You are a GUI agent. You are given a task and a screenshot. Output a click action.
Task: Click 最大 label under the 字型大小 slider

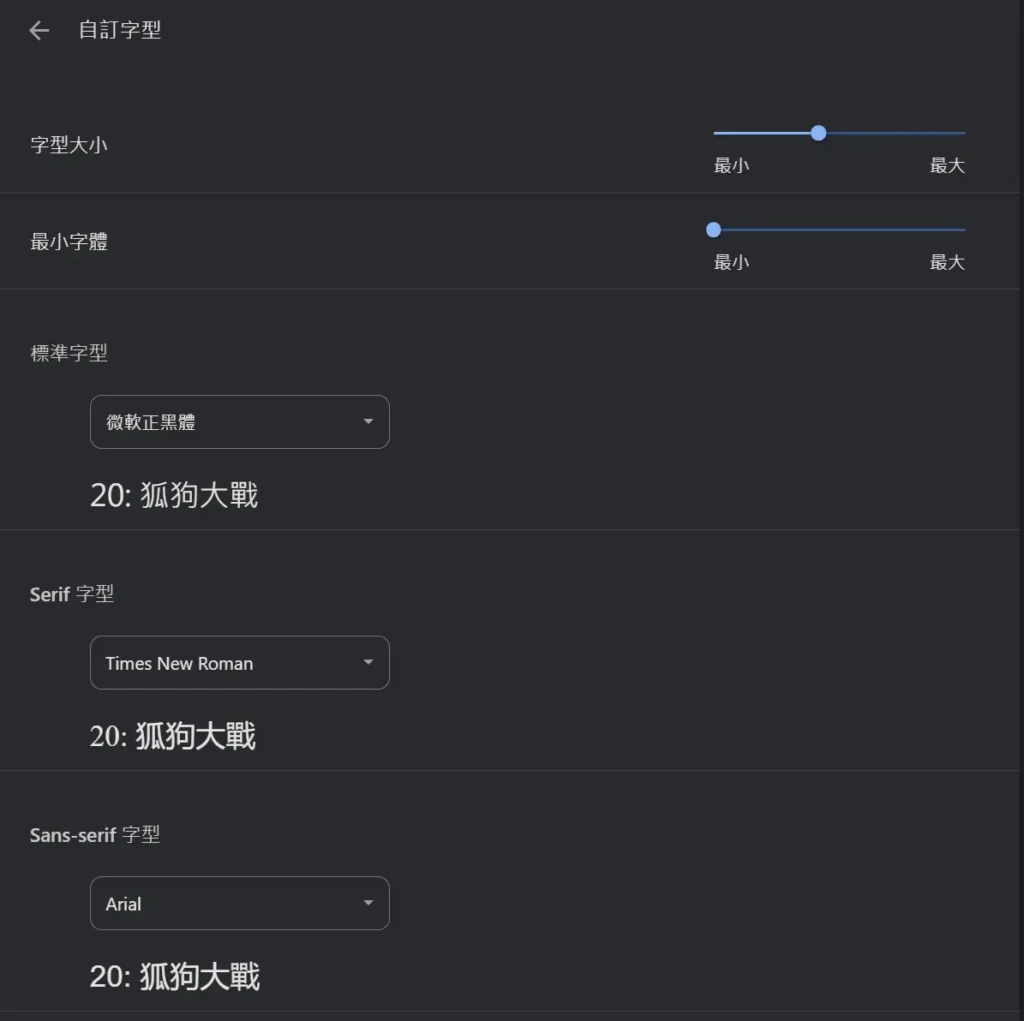coord(947,165)
